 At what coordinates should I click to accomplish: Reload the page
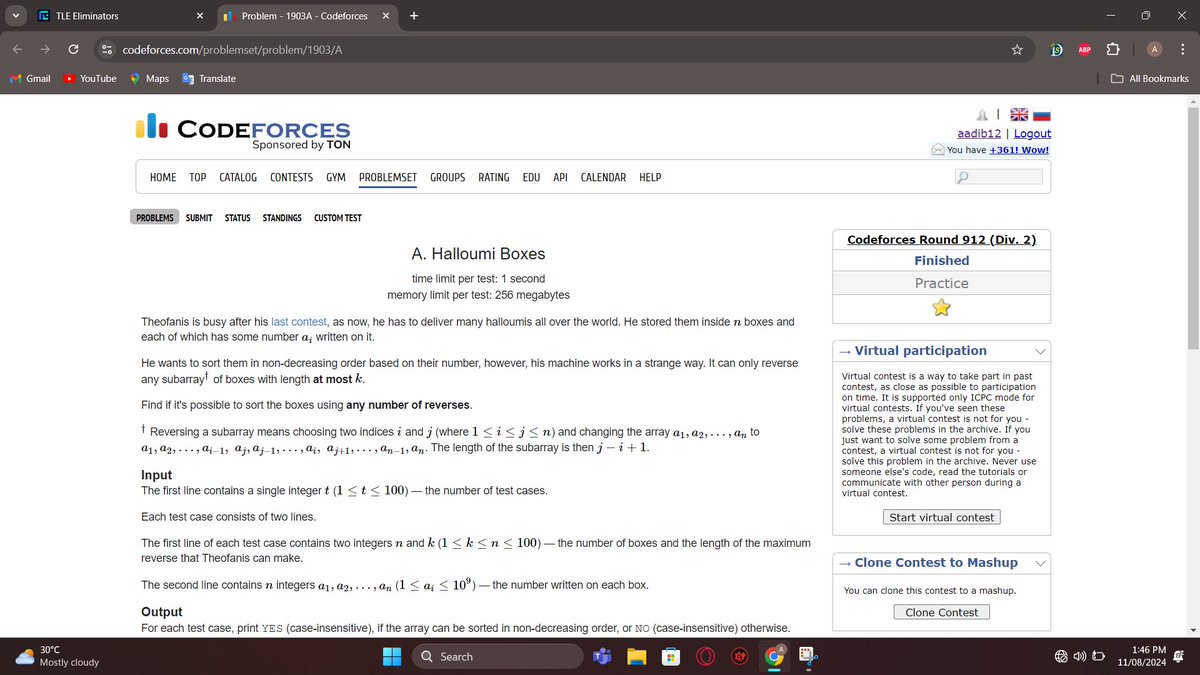click(x=73, y=49)
